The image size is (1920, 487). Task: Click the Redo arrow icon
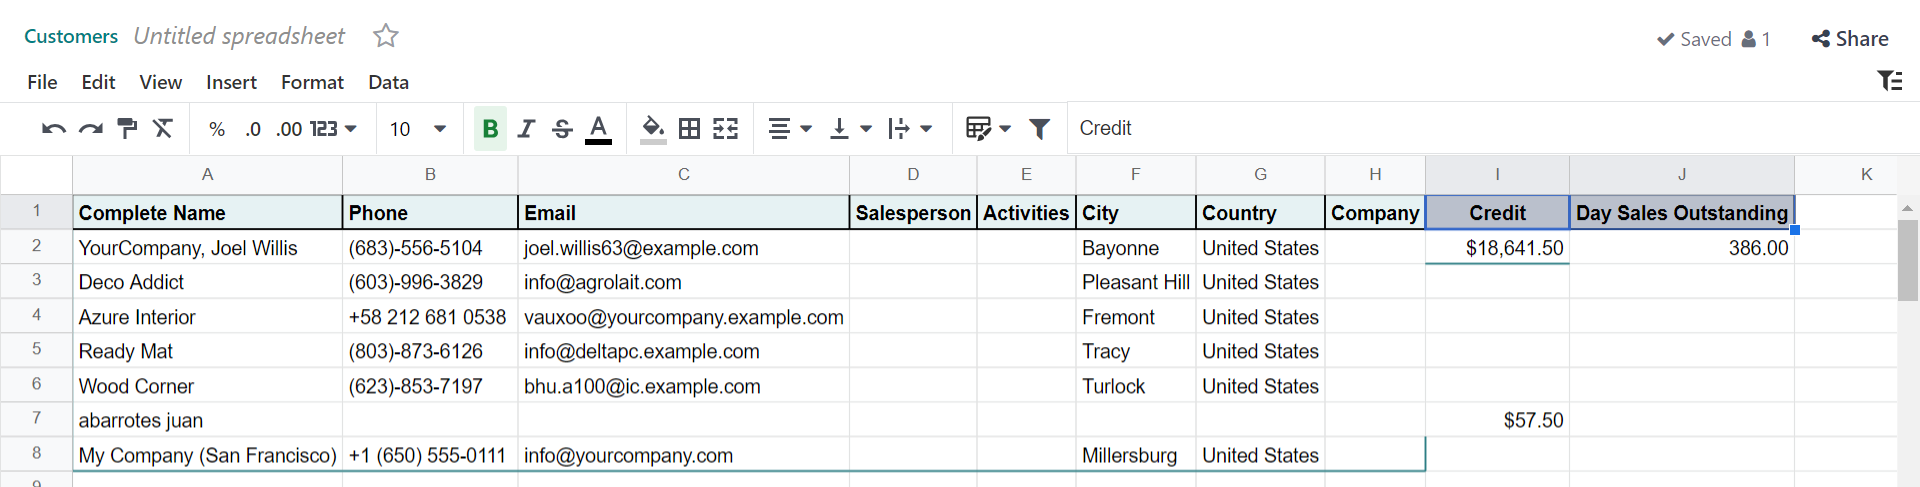coord(91,129)
